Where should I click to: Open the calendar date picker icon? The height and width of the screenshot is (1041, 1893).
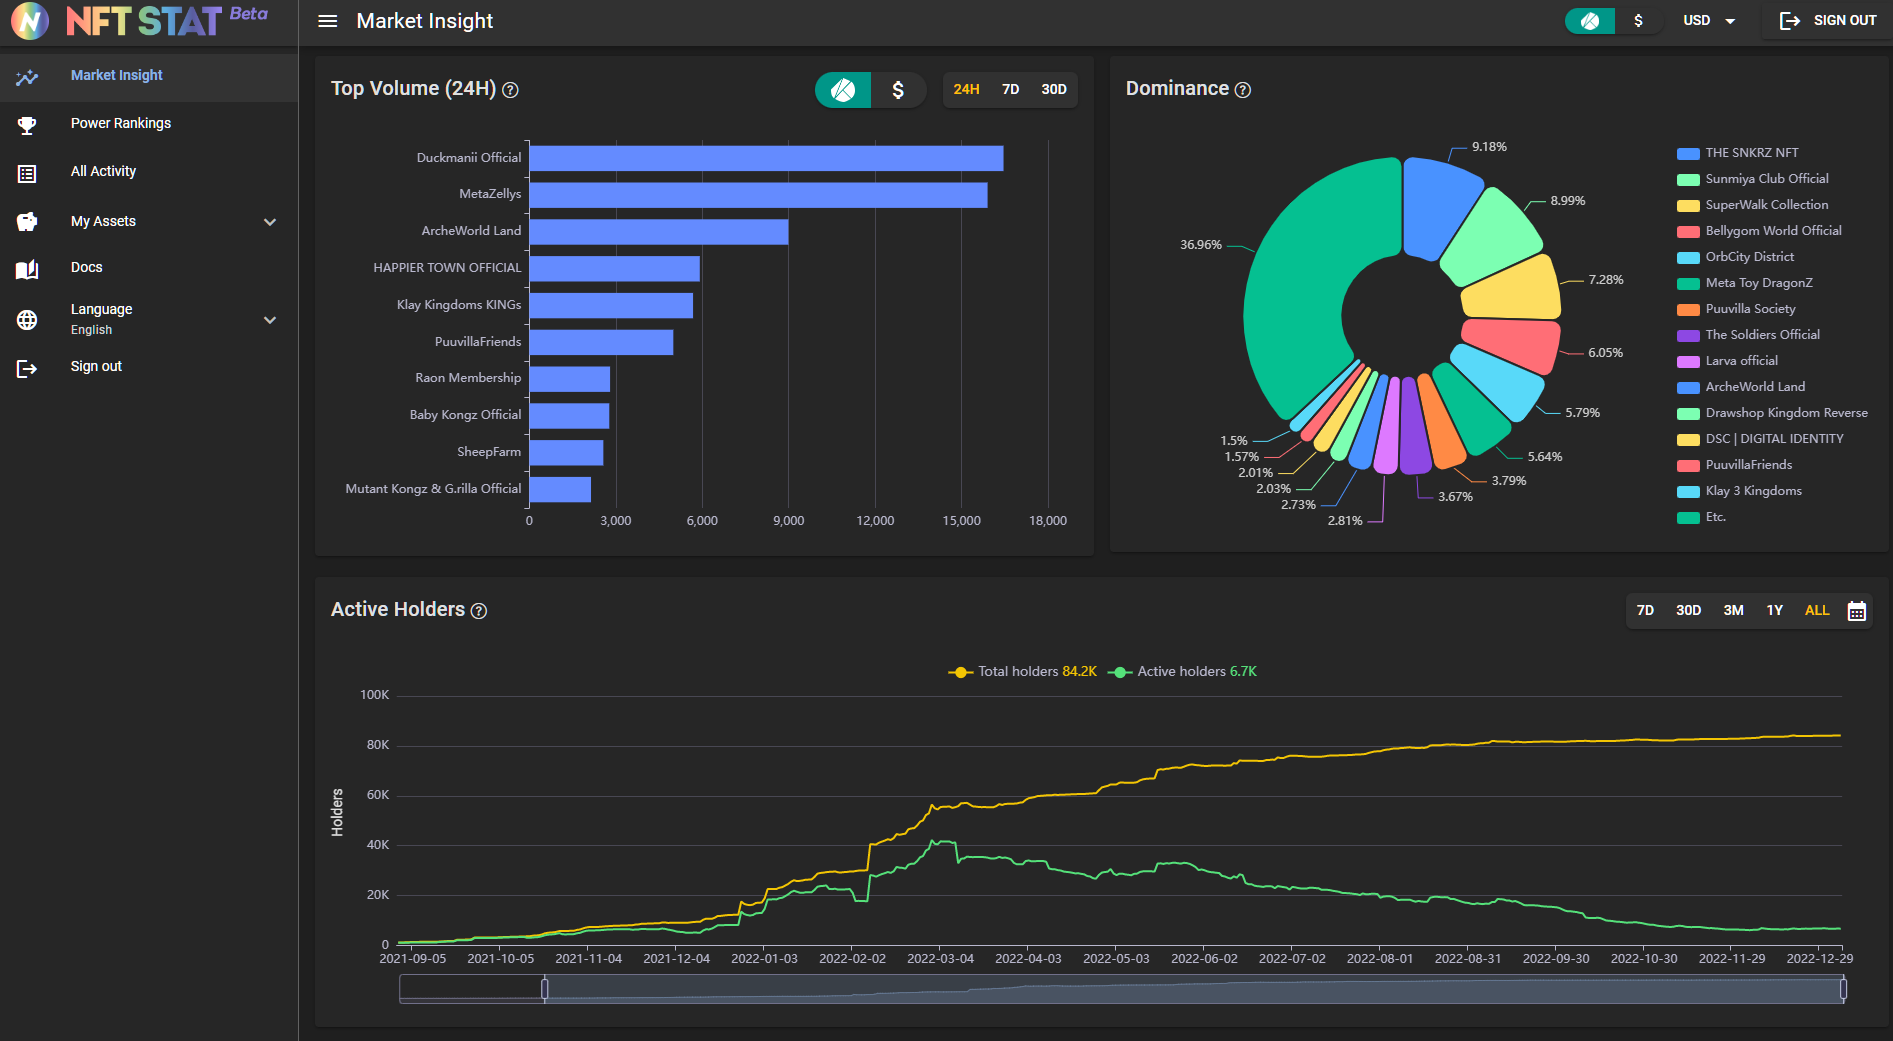[x=1856, y=611]
